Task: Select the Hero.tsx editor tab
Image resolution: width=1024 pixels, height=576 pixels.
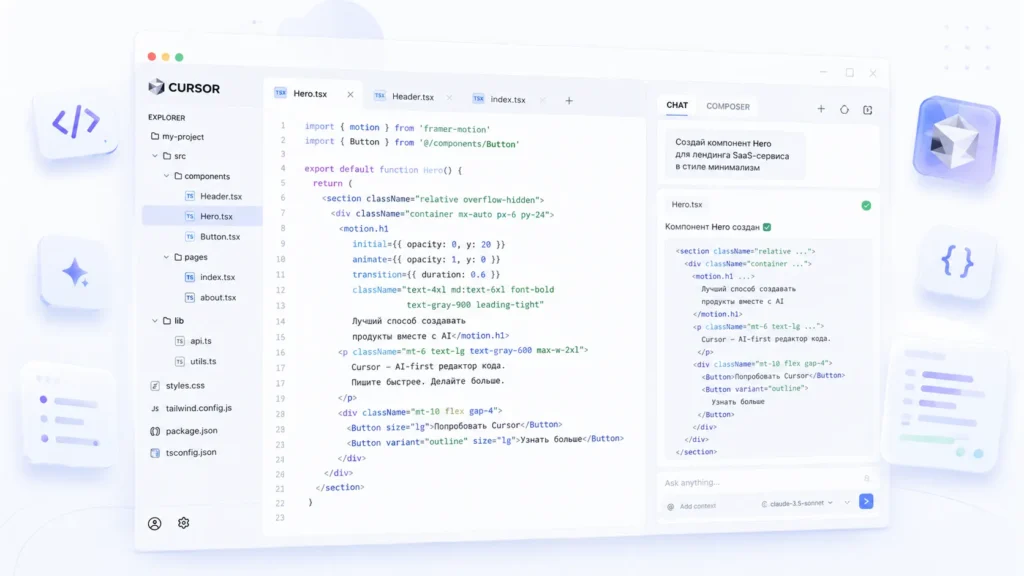Action: [x=312, y=94]
